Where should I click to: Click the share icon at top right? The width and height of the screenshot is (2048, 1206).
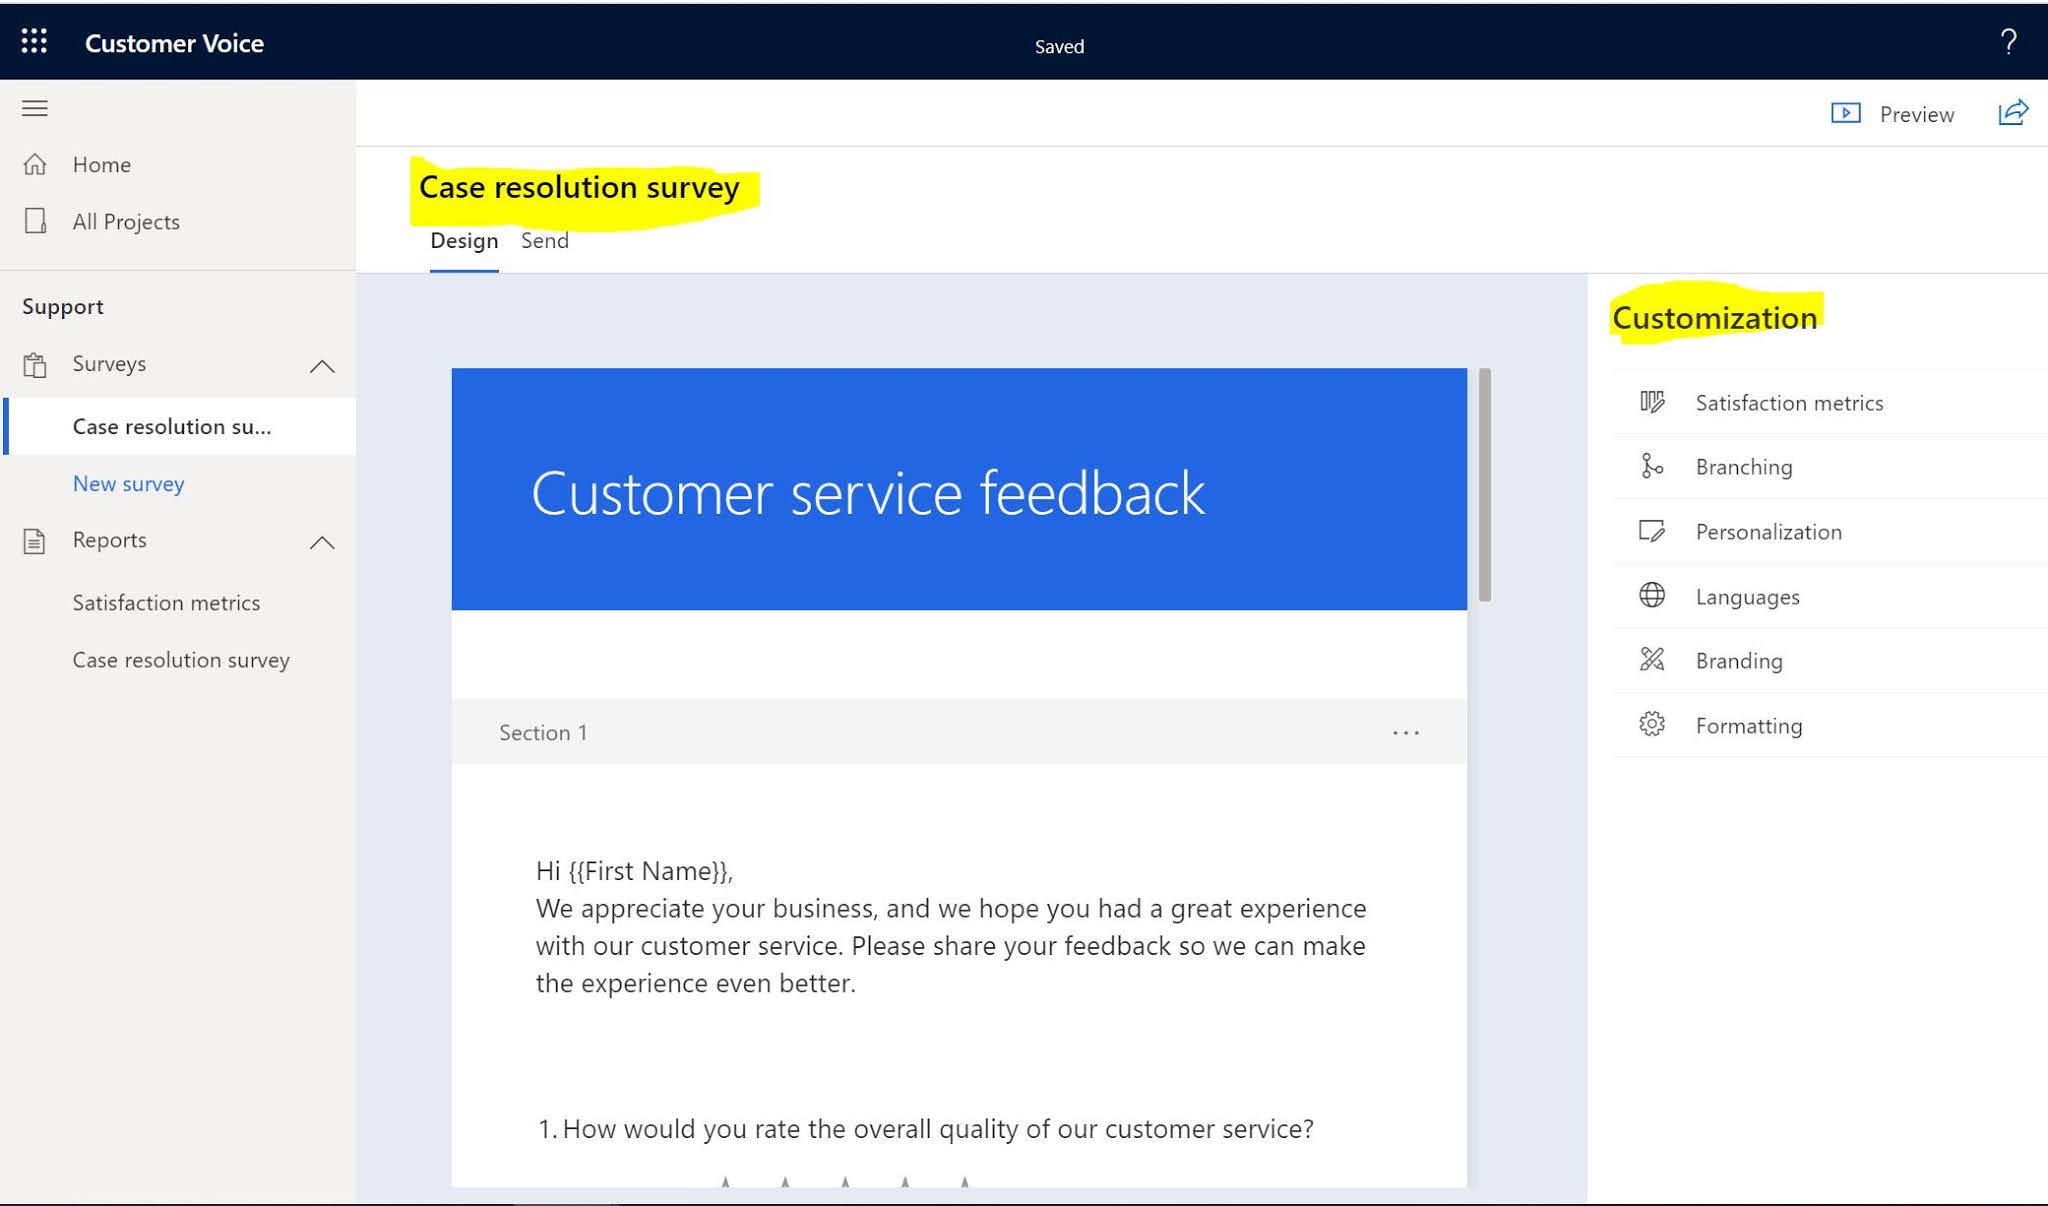(x=2012, y=113)
